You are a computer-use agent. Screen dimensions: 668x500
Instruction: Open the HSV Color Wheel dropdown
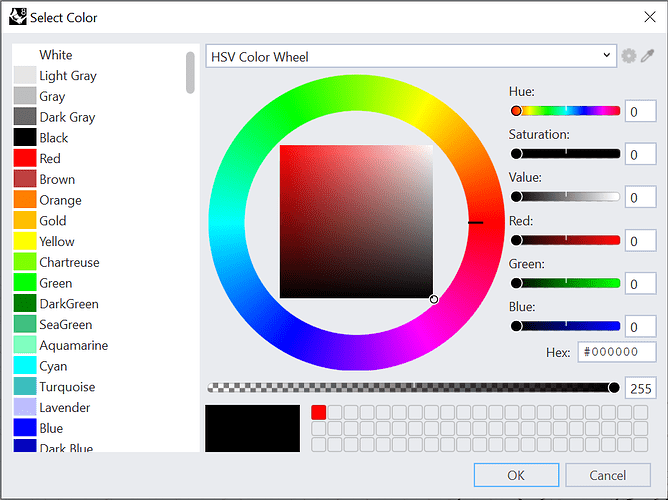411,56
